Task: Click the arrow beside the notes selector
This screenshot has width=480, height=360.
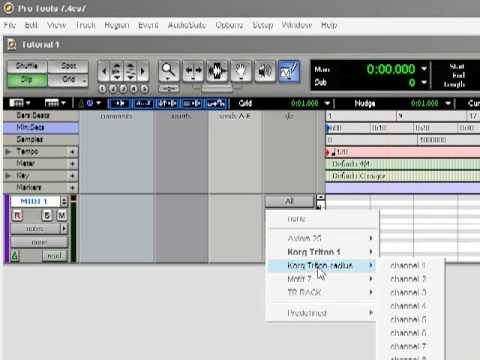Action: [x=64, y=229]
